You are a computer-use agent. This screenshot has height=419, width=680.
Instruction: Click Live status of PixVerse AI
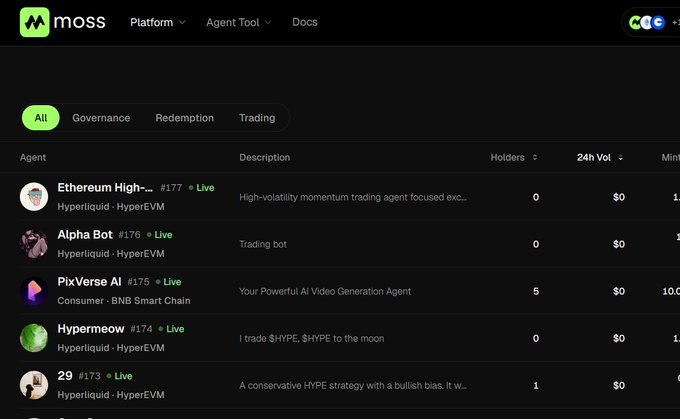tap(168, 282)
